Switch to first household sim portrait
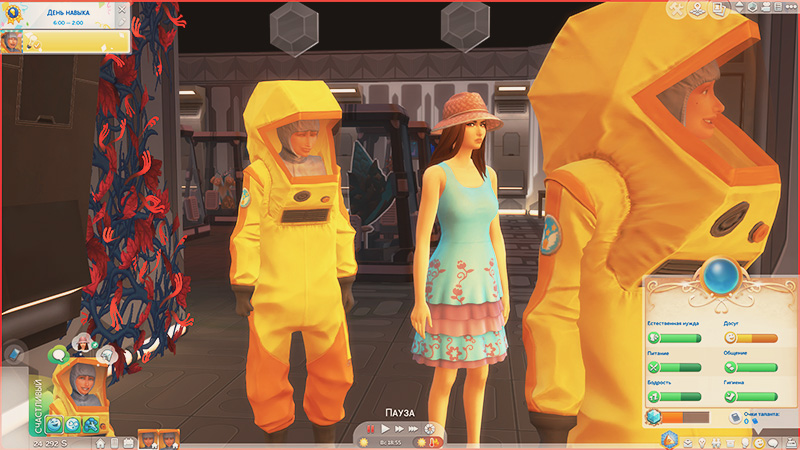The image size is (800, 450). tap(148, 439)
